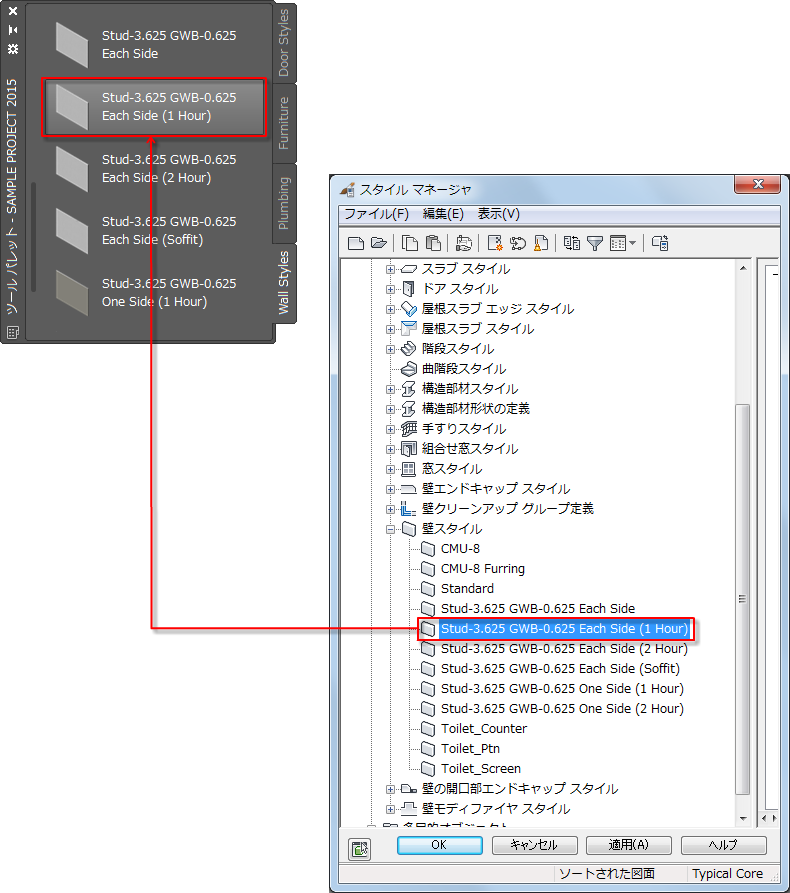Image resolution: width=790 pixels, height=893 pixels.
Task: Expand the スラブ スタイル tree node
Action: coord(390,269)
